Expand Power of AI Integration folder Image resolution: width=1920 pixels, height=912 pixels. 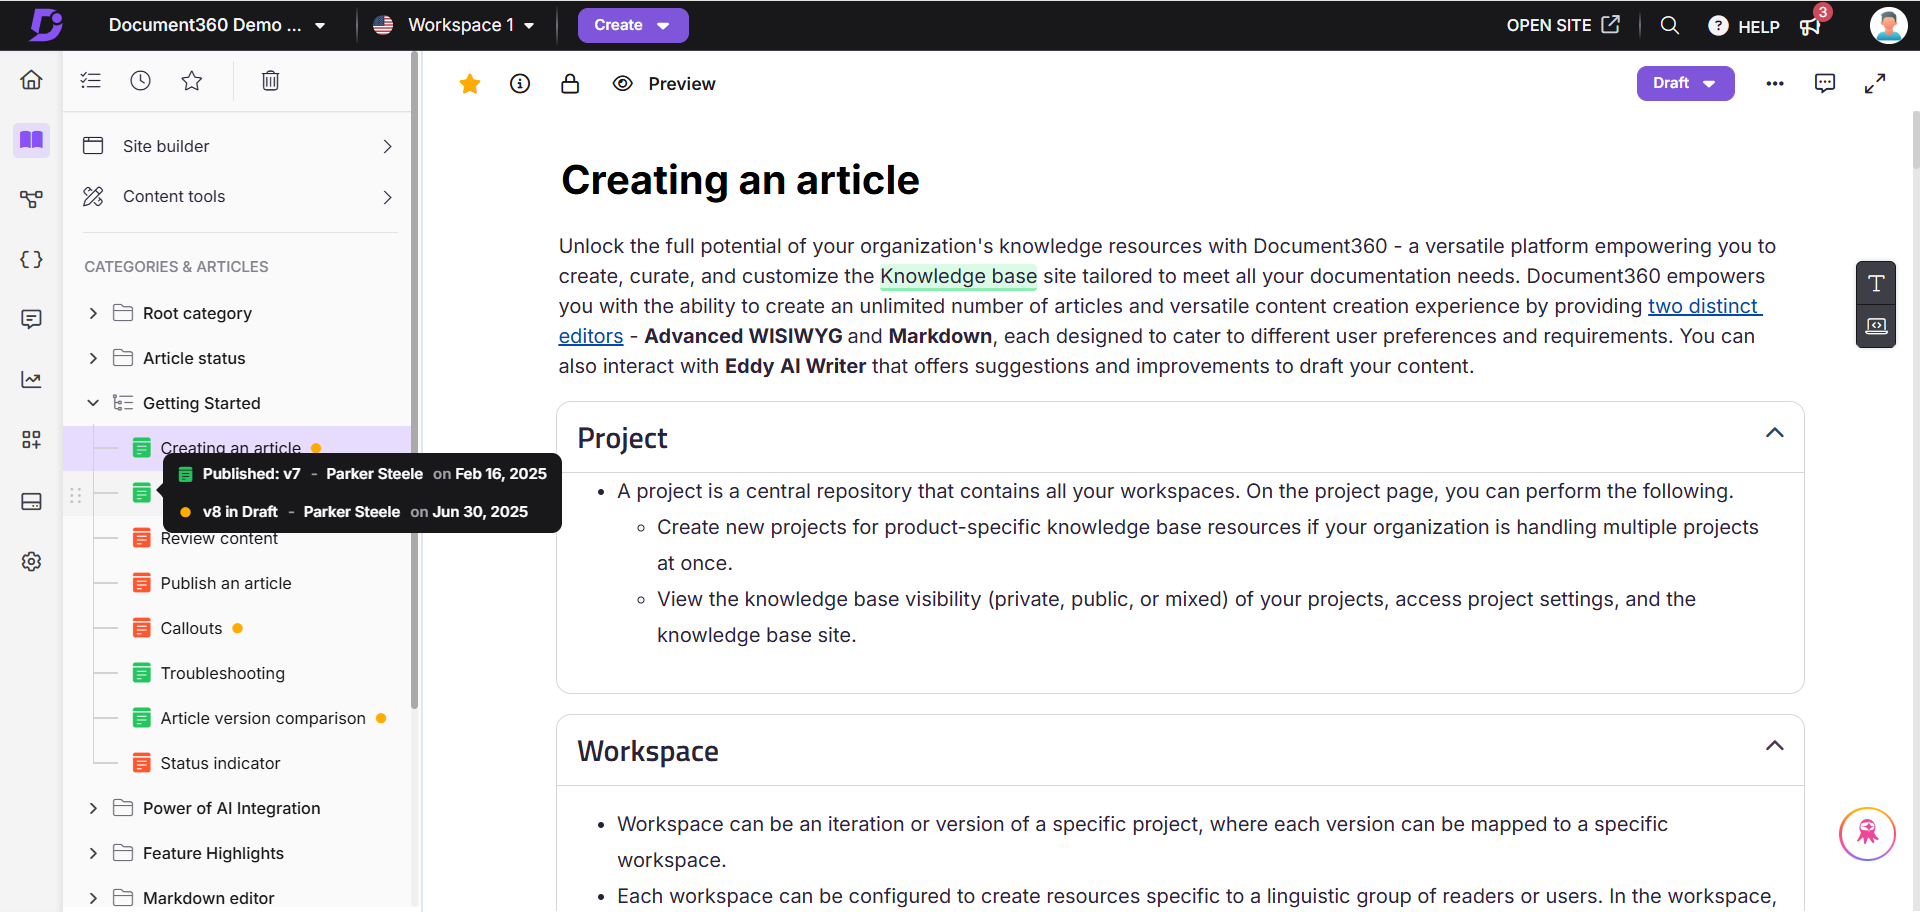click(93, 808)
